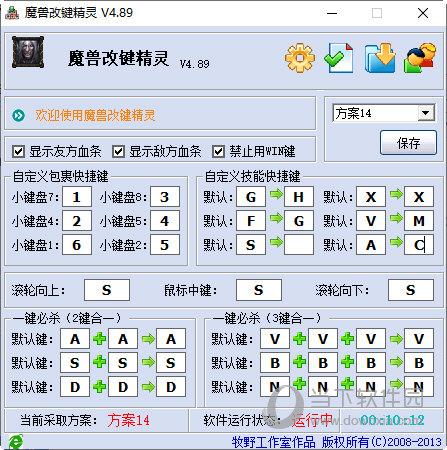Click the 00:10:12 running timer

[392, 420]
